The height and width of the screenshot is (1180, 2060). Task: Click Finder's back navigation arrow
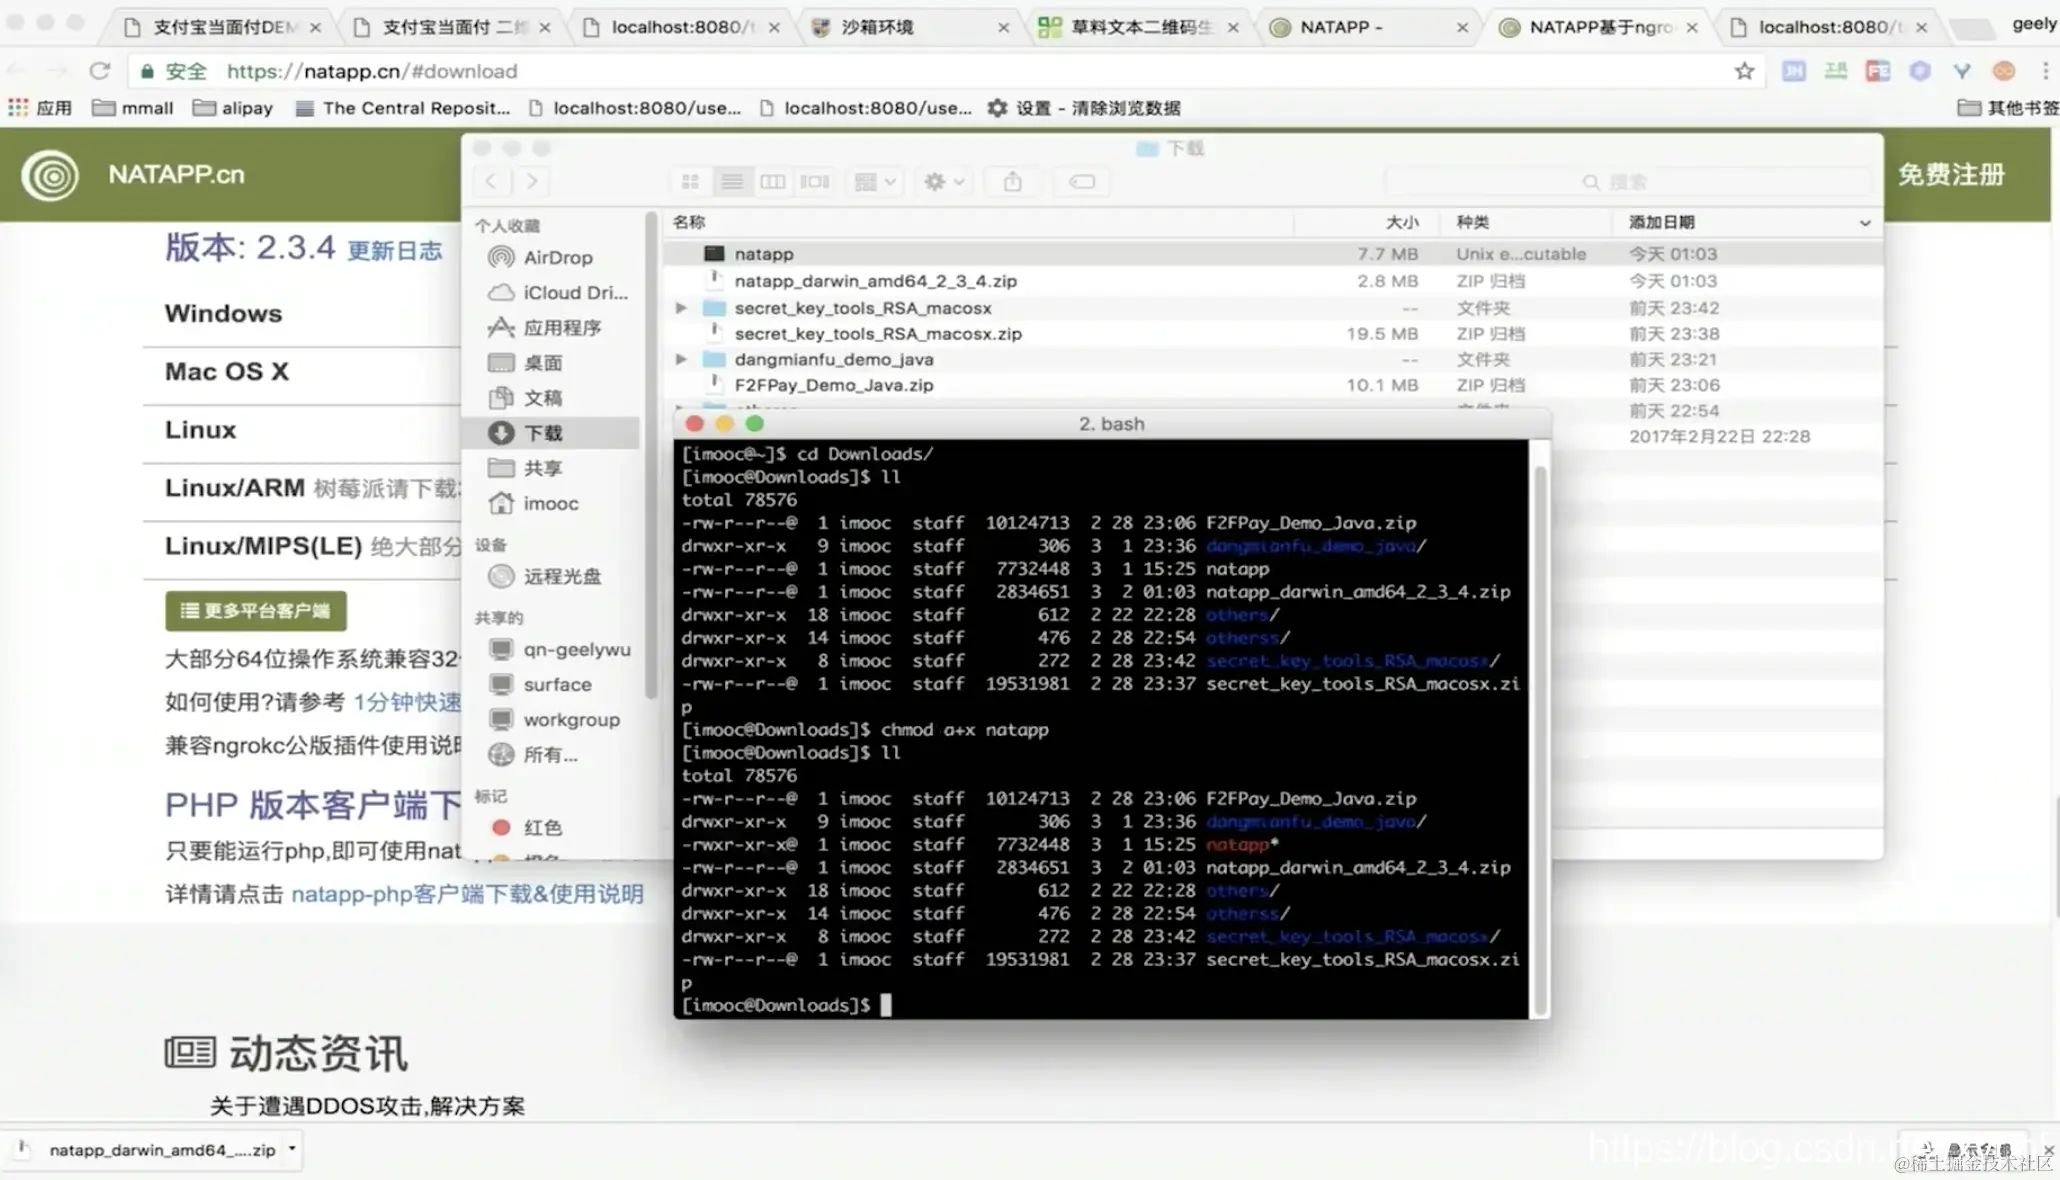491,182
